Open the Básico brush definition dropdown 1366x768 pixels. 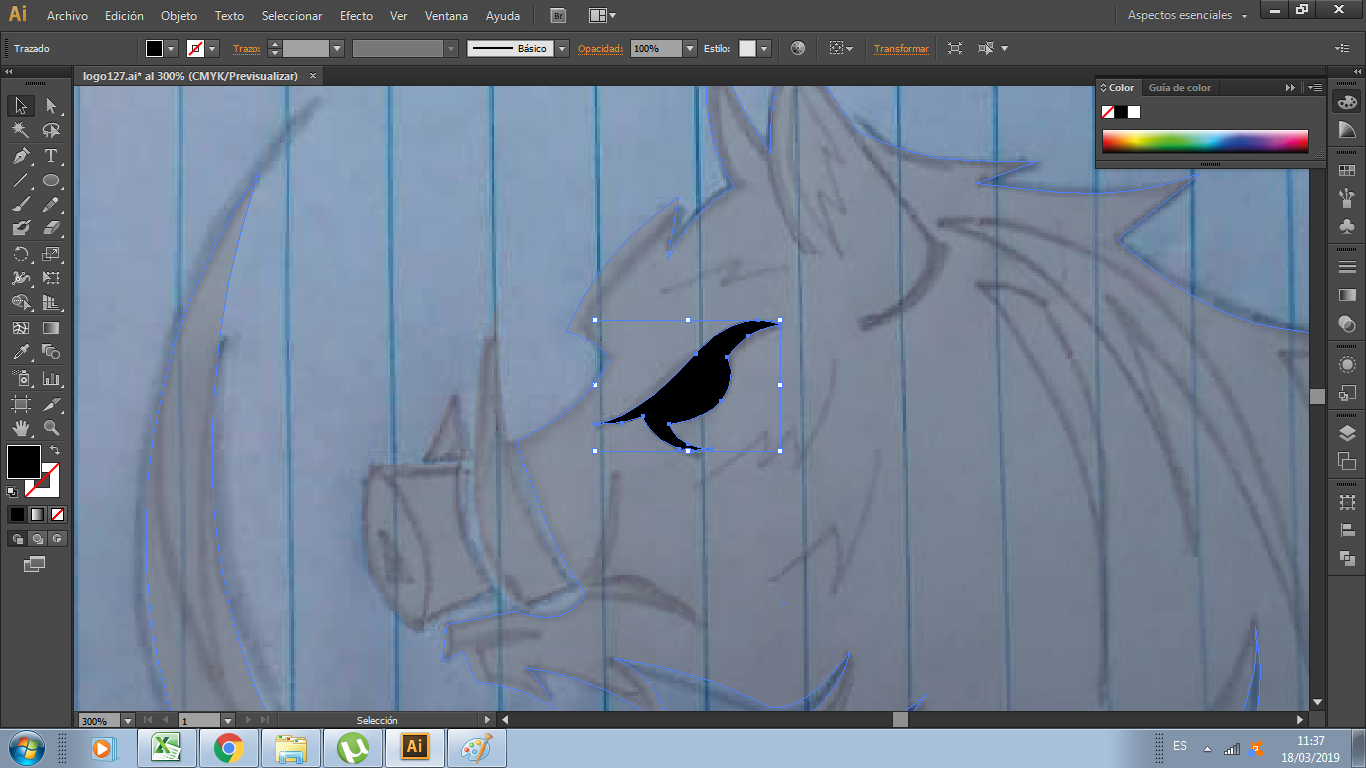coord(562,48)
